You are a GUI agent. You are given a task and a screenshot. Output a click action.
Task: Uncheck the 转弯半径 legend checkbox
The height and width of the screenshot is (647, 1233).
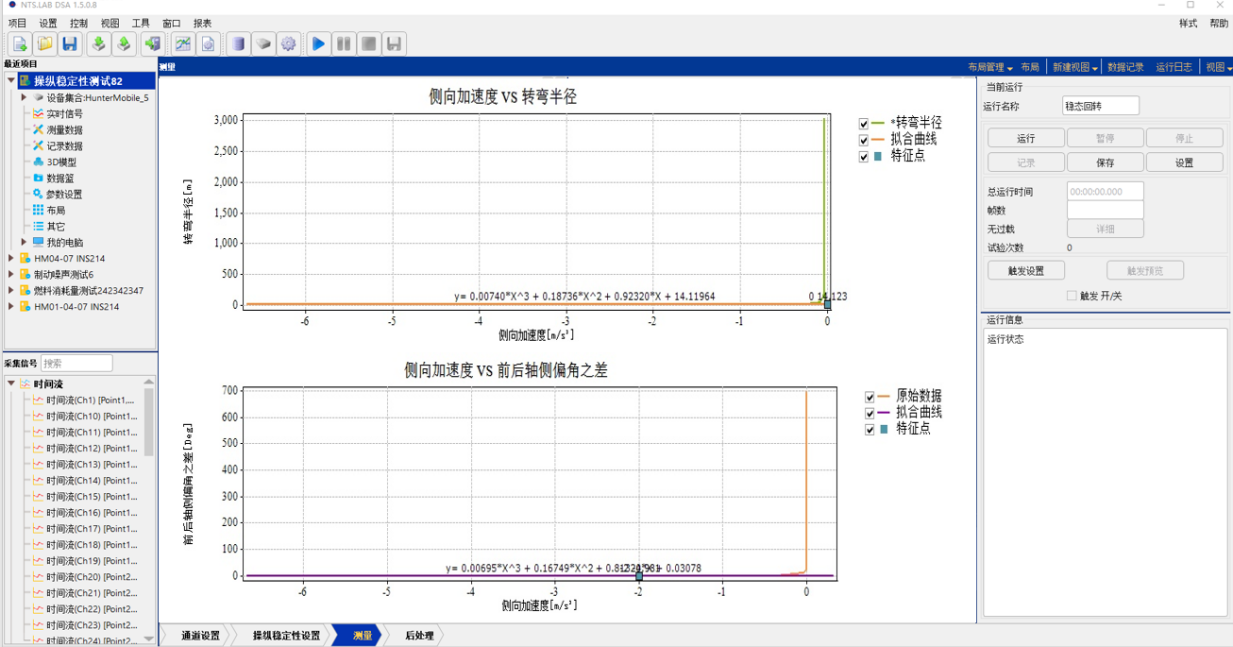pos(864,123)
